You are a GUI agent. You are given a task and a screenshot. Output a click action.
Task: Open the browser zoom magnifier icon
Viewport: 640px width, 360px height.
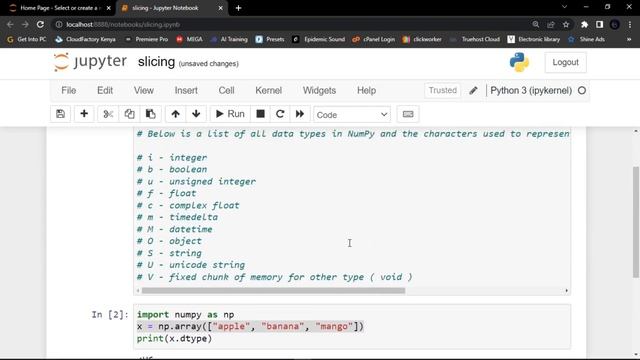[x=536, y=24]
